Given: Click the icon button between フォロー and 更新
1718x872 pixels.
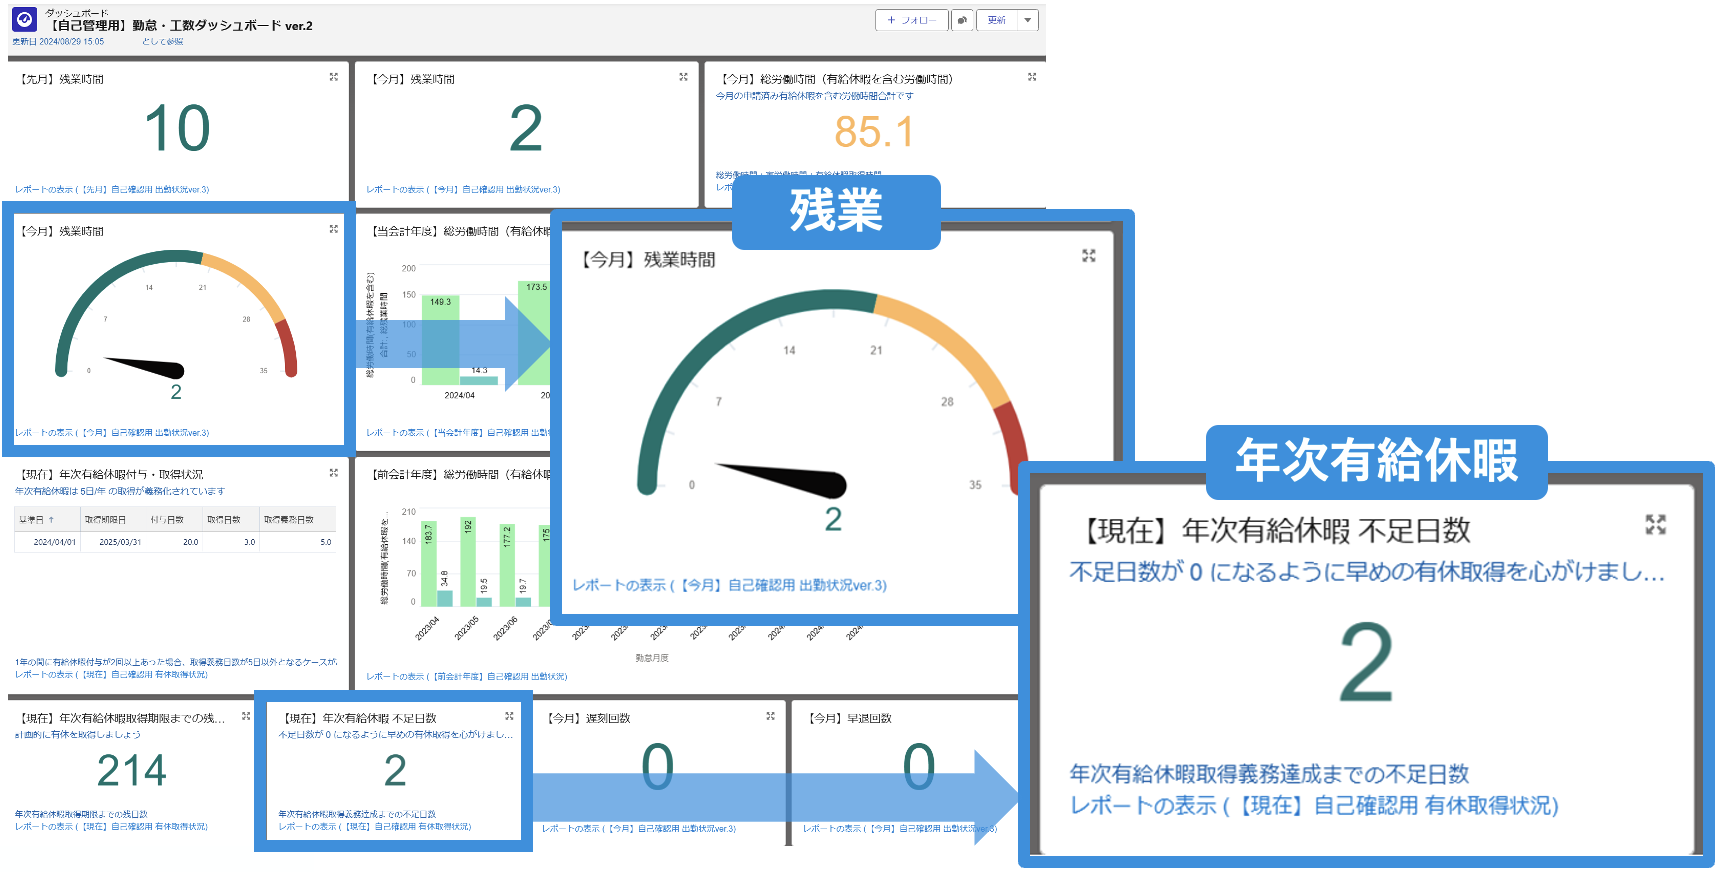Looking at the screenshot, I should tap(962, 20).
